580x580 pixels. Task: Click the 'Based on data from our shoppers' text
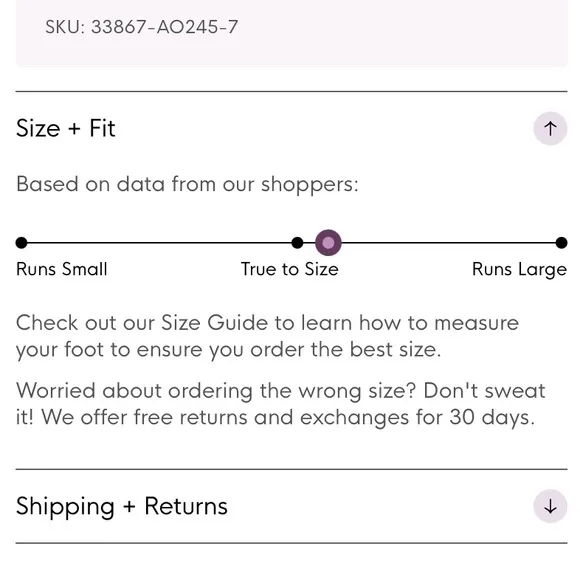click(187, 184)
